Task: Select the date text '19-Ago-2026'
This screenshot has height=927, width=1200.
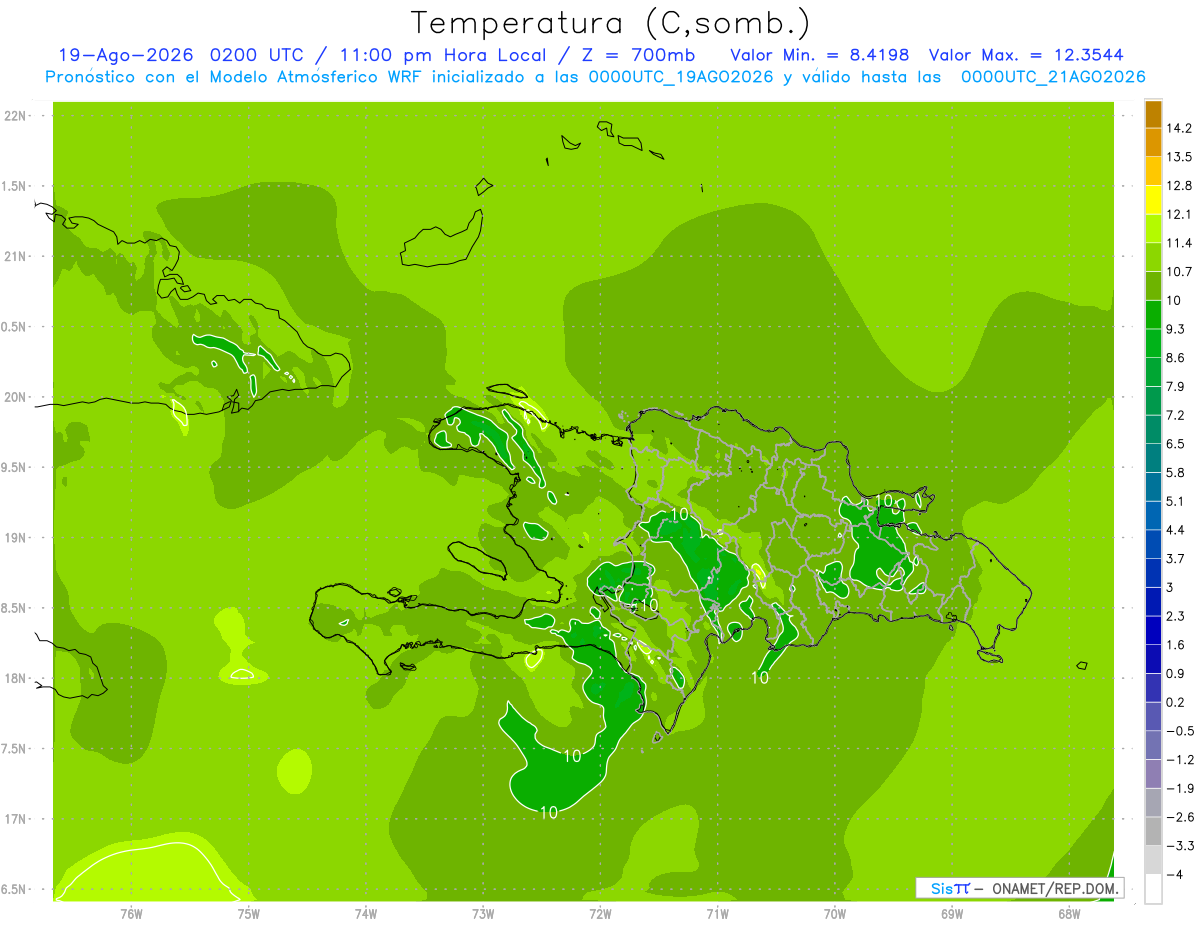Action: pos(125,55)
